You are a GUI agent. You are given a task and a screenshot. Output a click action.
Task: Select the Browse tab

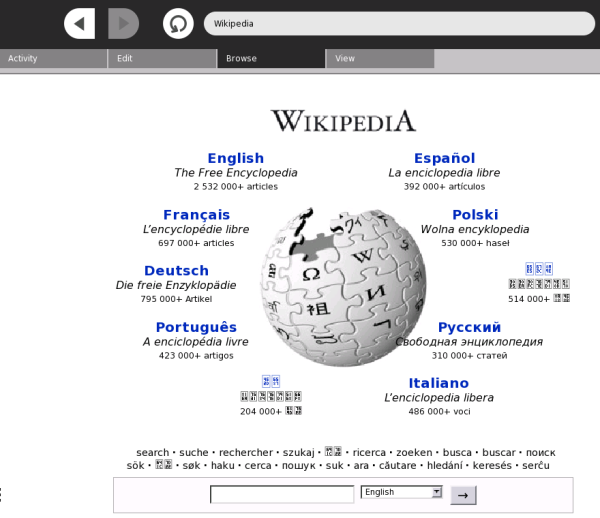[271, 59]
